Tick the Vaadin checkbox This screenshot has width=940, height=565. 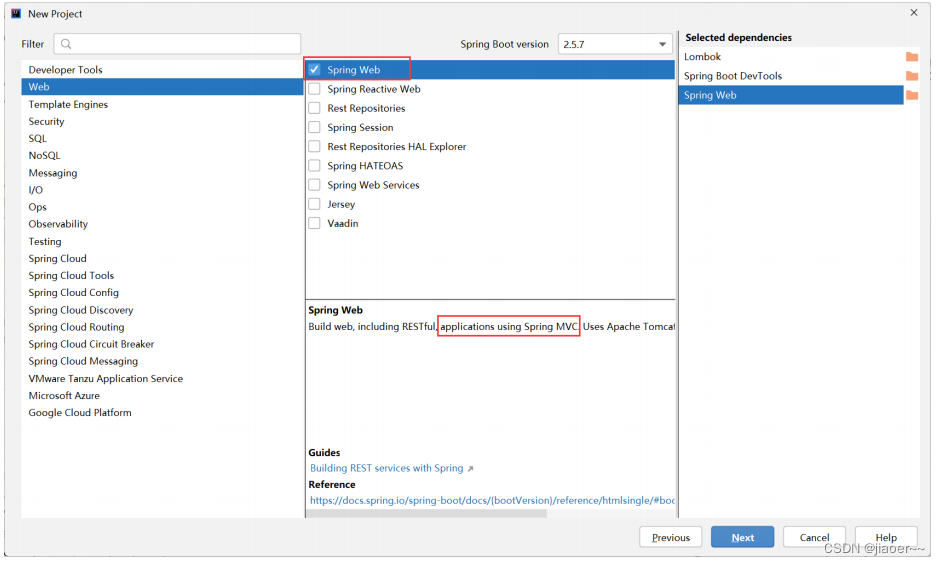click(314, 223)
